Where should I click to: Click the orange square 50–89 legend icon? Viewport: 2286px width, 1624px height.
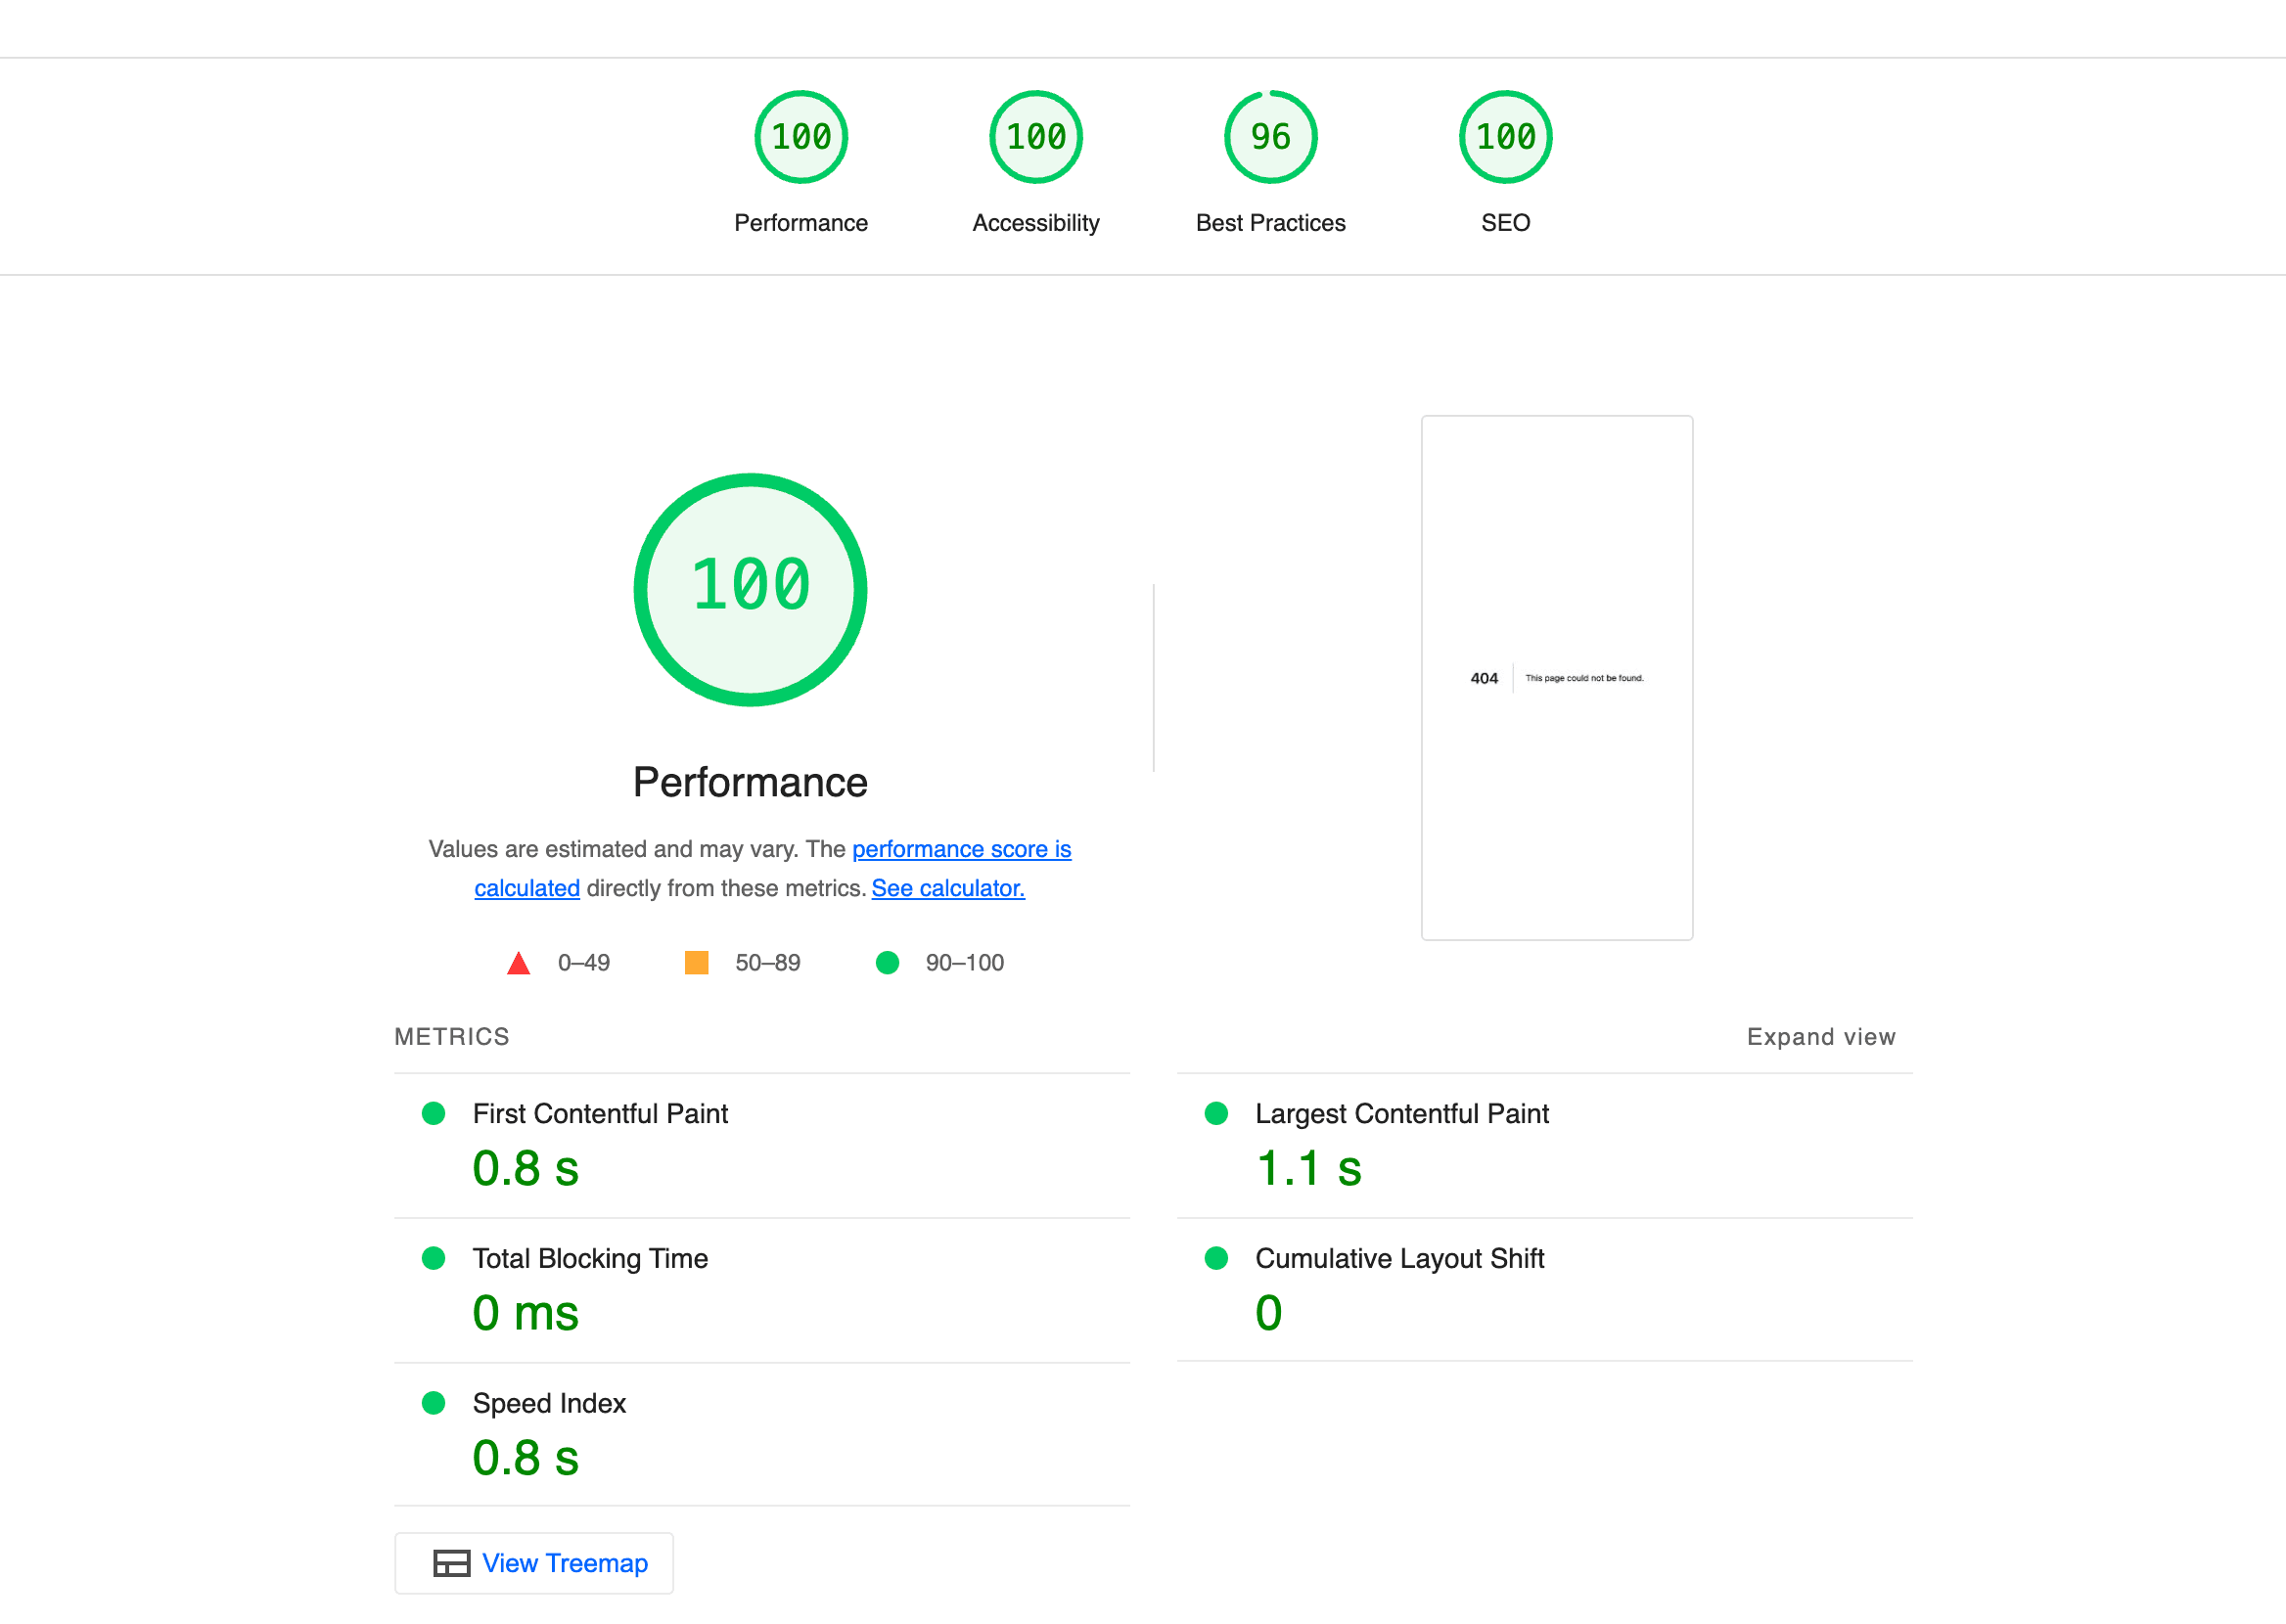pyautogui.click(x=696, y=963)
